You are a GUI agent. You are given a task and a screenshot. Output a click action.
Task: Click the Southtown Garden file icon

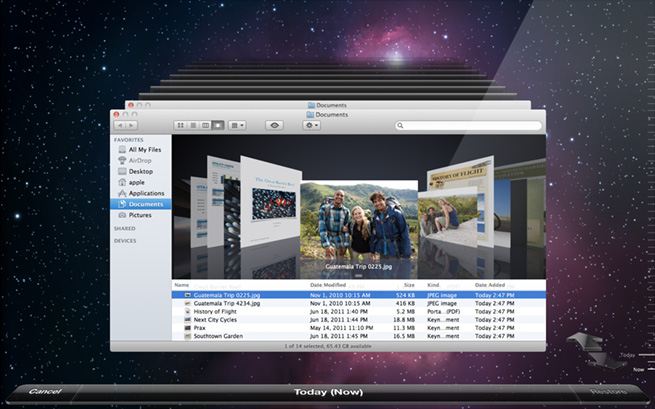coord(188,336)
